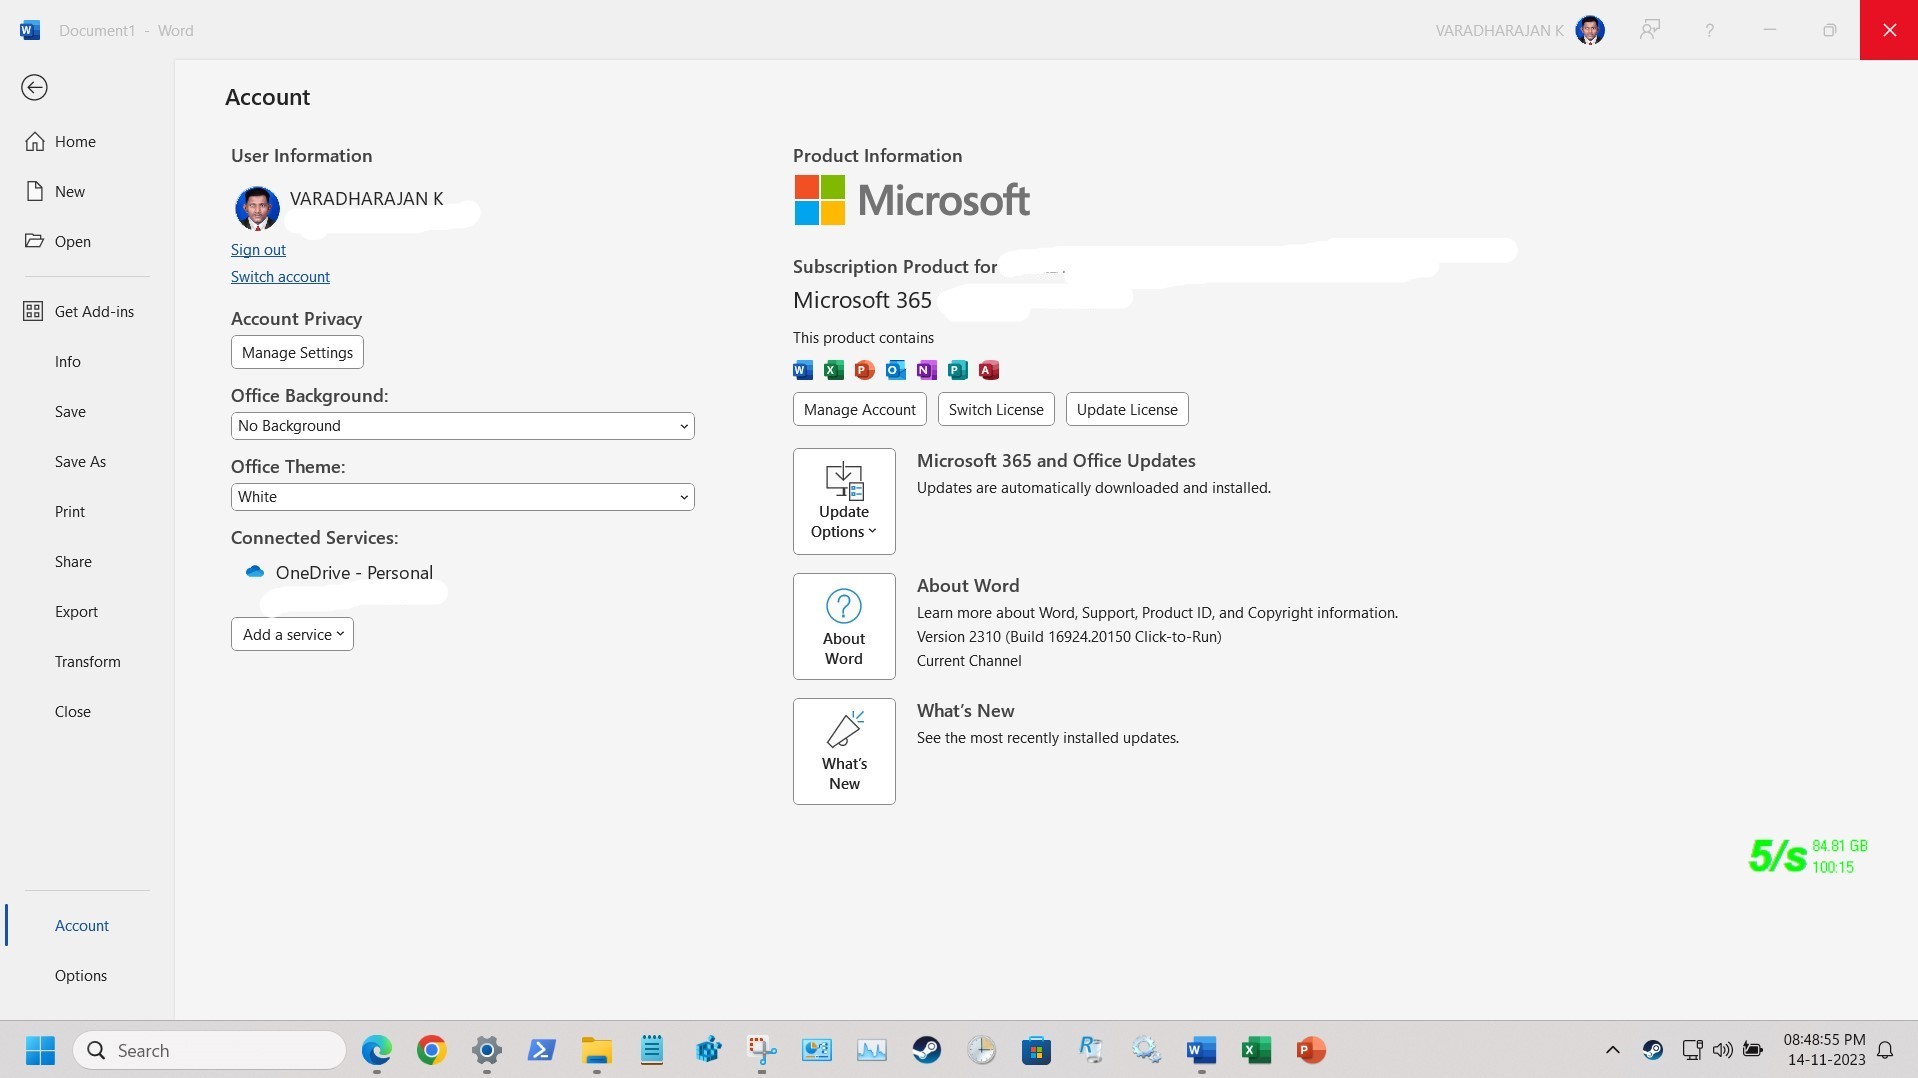Image resolution: width=1918 pixels, height=1078 pixels.
Task: Click the OneNote icon in product contents
Action: tap(927, 371)
